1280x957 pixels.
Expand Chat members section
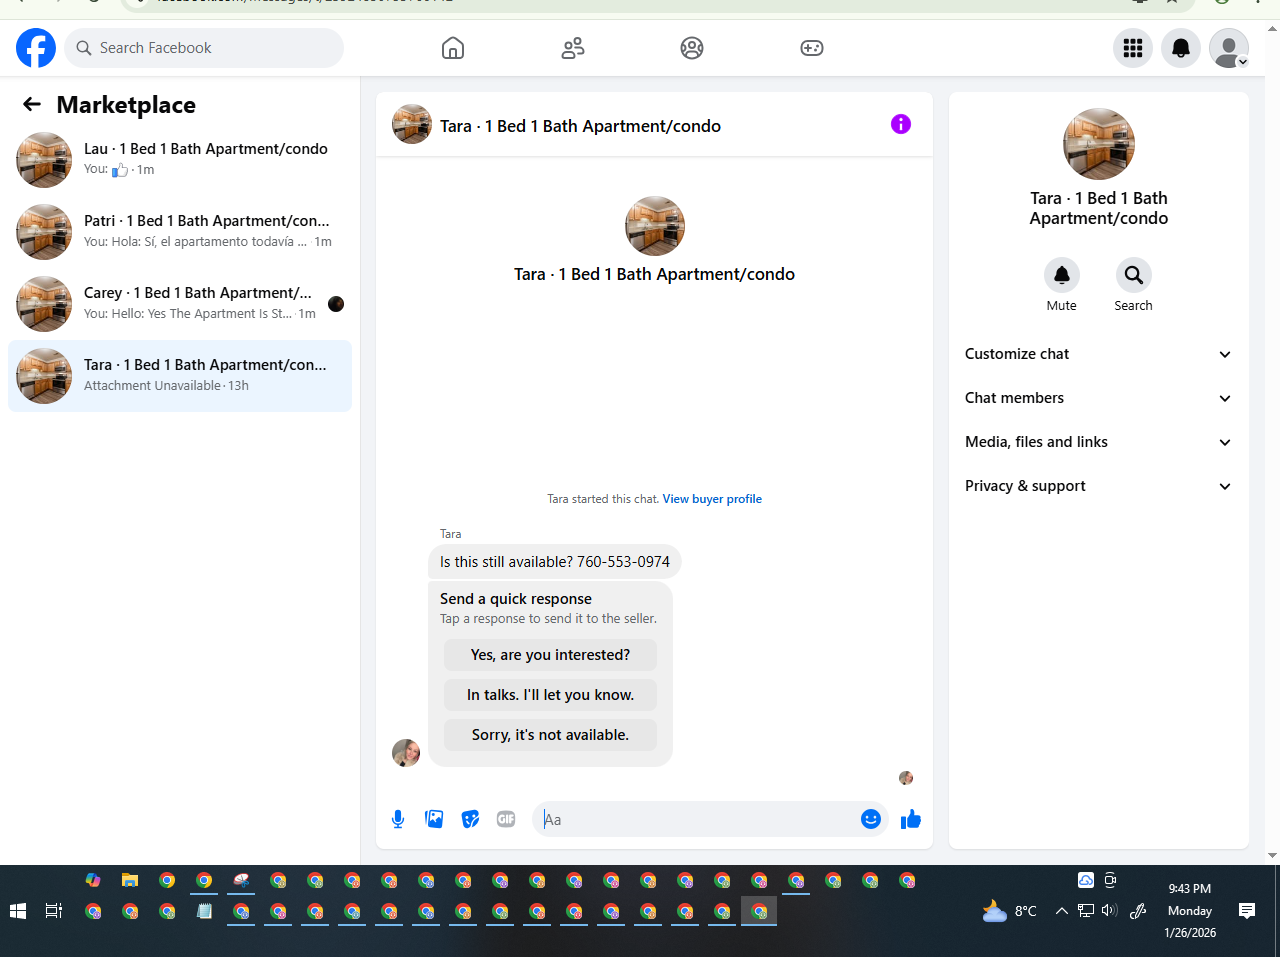1099,398
